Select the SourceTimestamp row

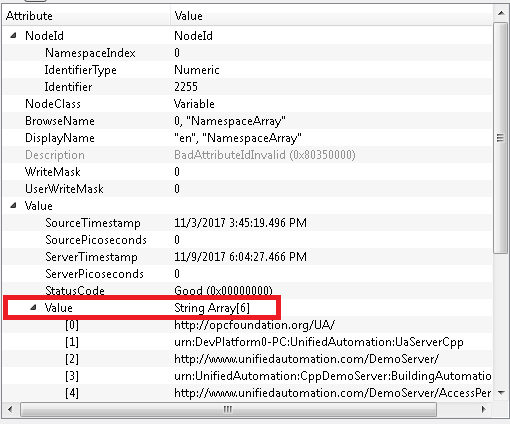tap(247, 223)
